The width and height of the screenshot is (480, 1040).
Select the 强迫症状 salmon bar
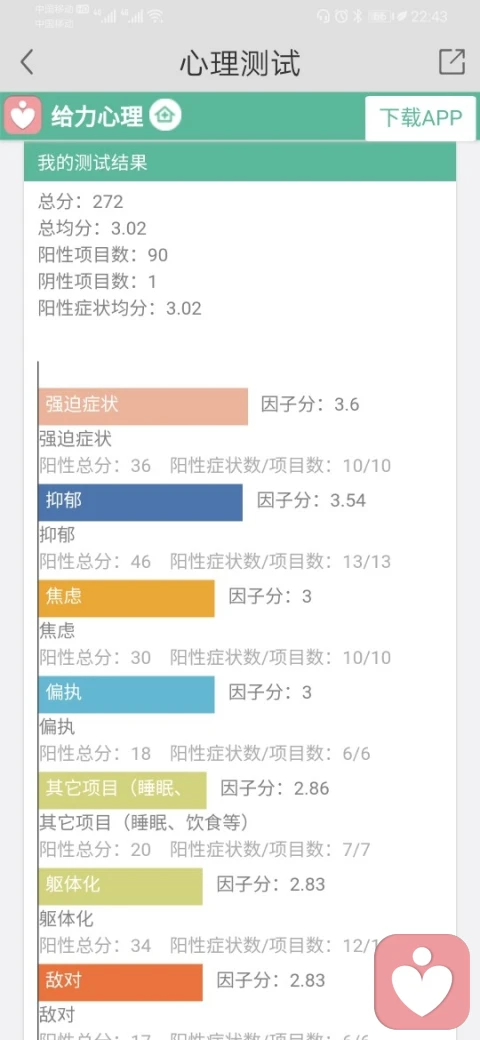click(143, 407)
